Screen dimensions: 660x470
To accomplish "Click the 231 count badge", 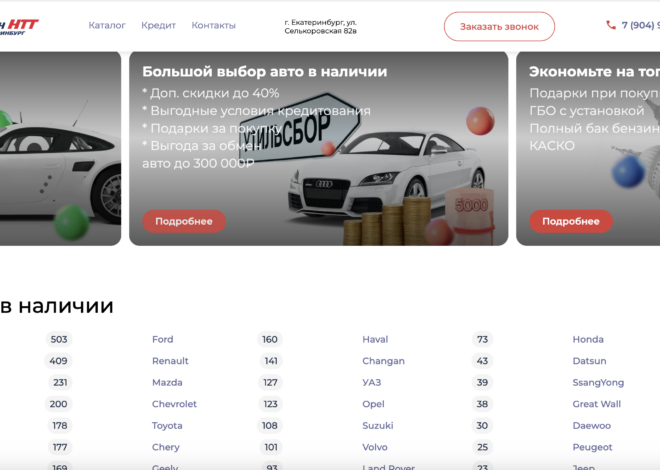I will coord(60,382).
